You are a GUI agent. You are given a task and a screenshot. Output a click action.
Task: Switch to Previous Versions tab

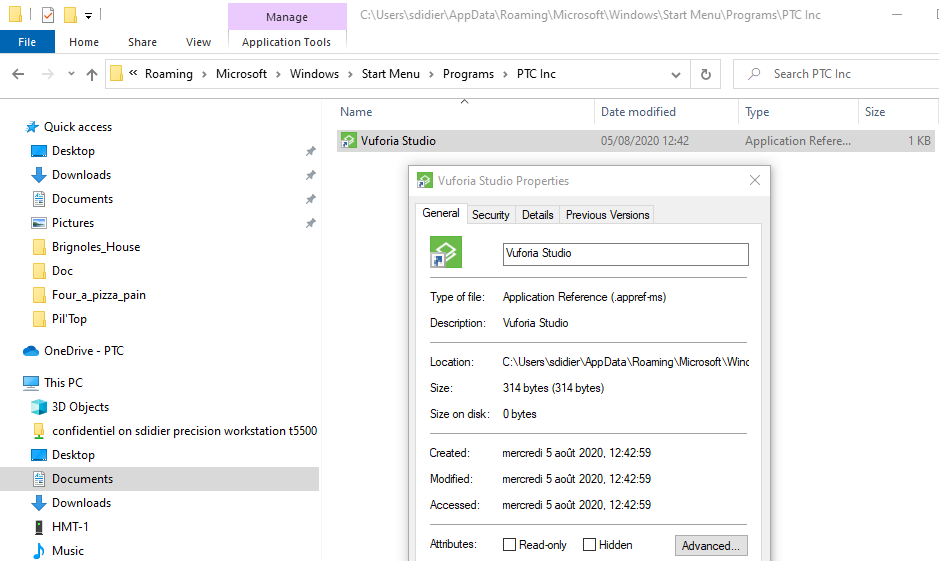click(x=607, y=215)
